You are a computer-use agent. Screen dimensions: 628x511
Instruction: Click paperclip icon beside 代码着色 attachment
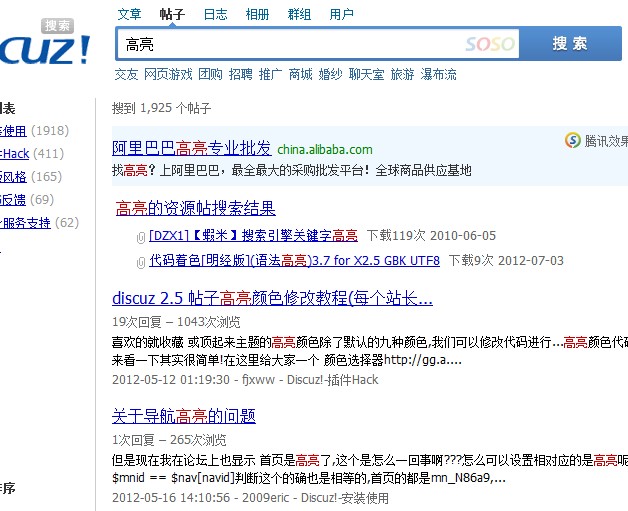click(141, 263)
